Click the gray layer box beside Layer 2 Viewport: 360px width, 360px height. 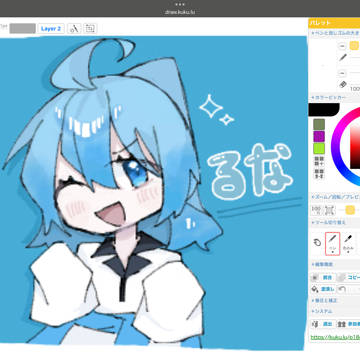pos(22,29)
